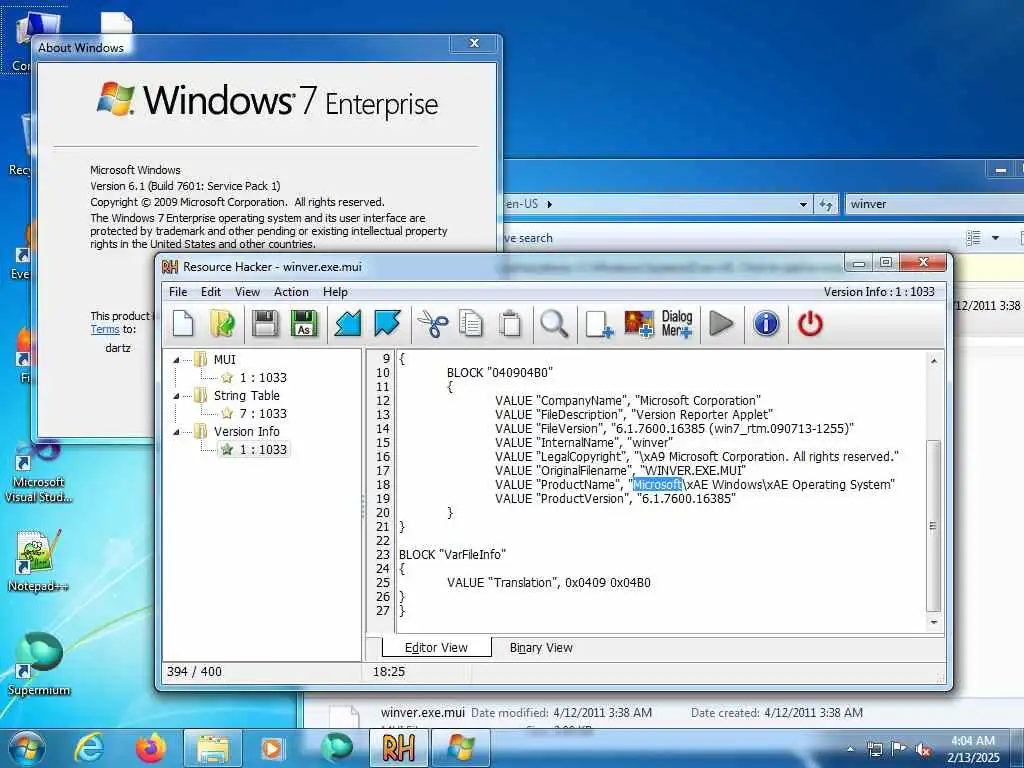Screen dimensions: 1024x768
Task: Click the "WINVER.EXE.MUI" OriginalFilename value
Action: coord(692,470)
